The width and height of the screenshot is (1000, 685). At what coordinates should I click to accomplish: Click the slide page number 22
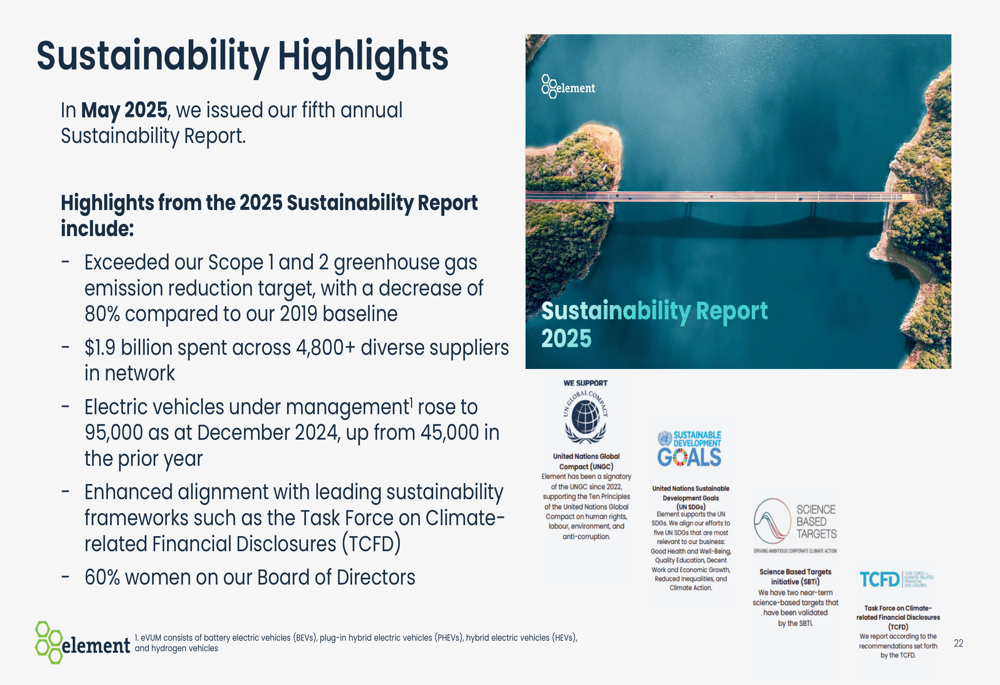959,643
